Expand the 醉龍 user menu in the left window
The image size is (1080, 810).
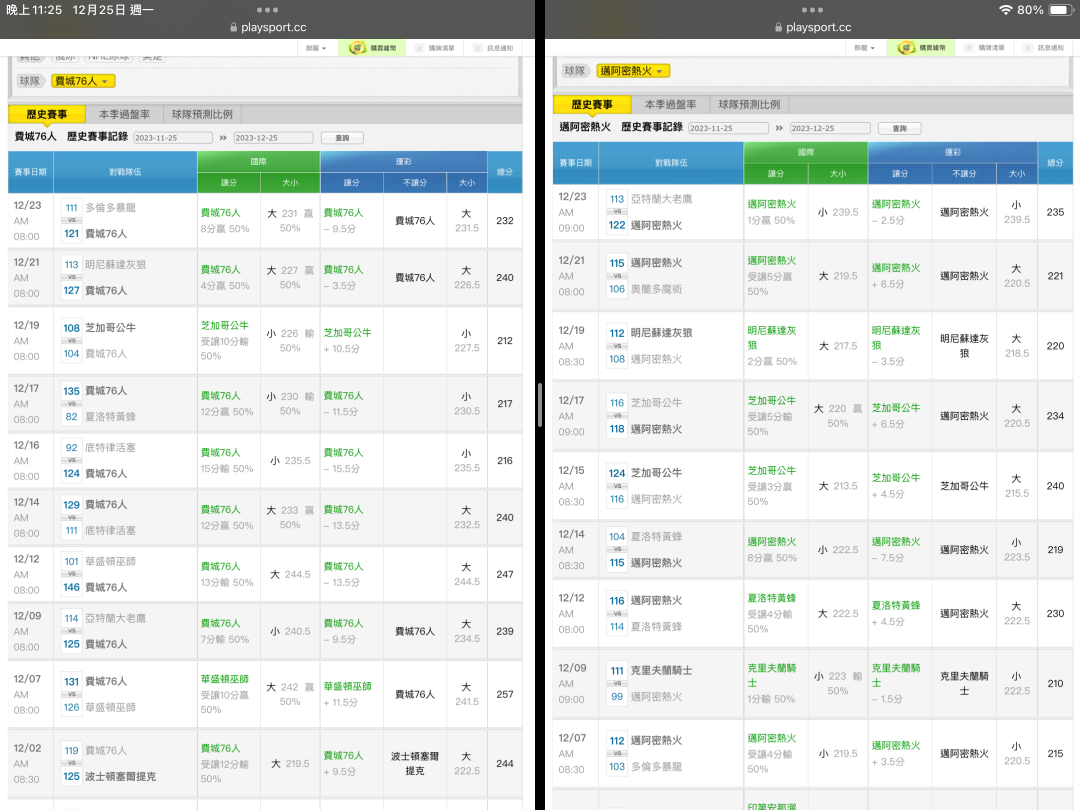click(315, 48)
